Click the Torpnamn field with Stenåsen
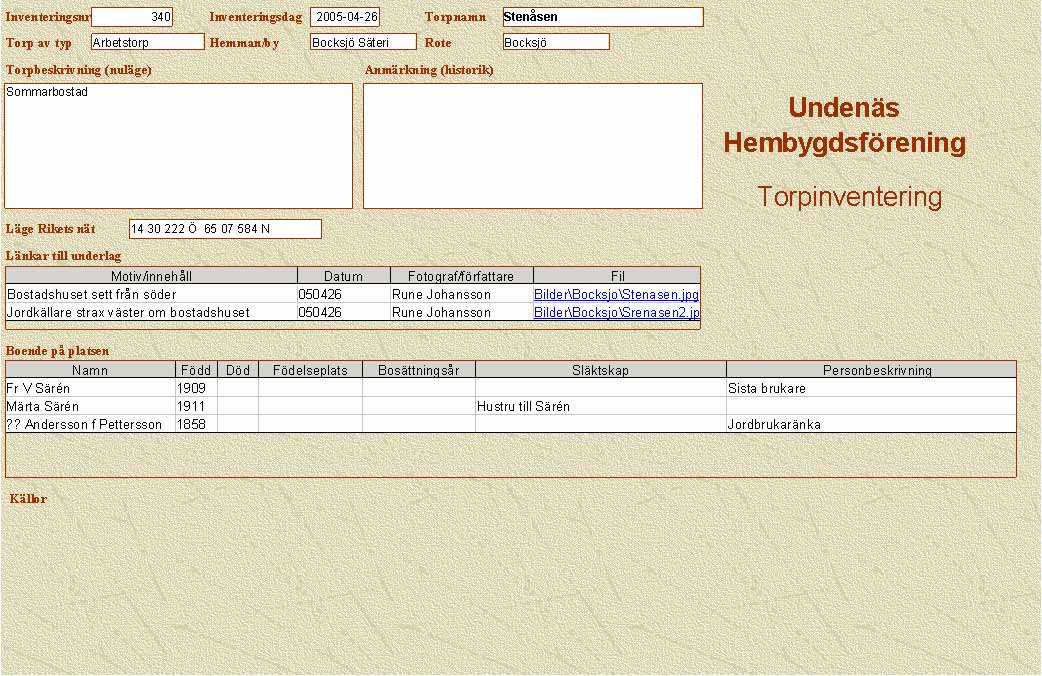Image resolution: width=1042 pixels, height=676 pixels. 603,17
